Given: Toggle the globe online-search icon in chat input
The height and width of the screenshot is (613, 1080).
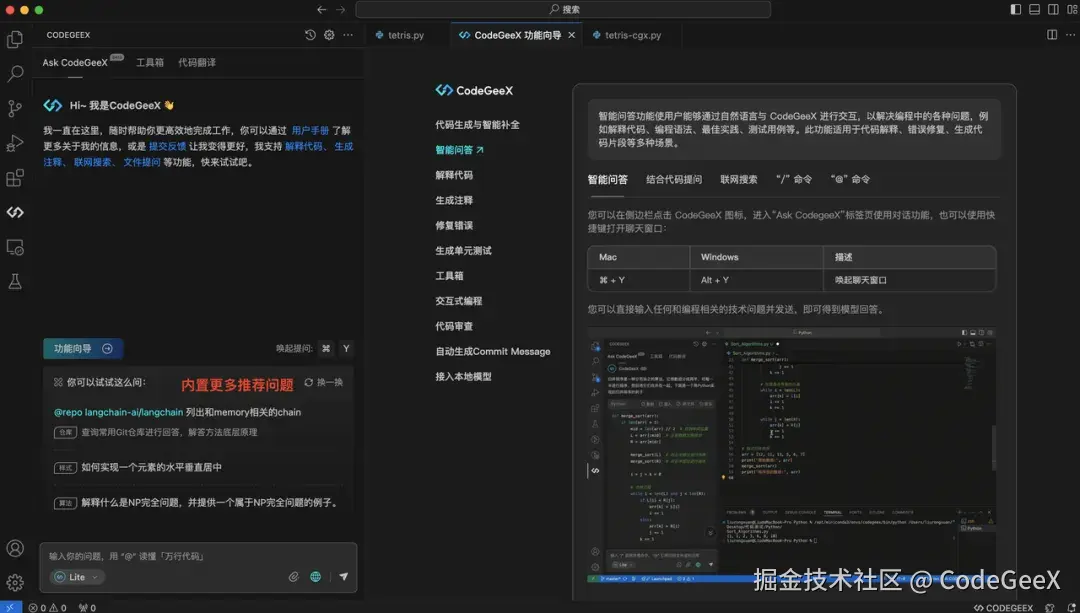Looking at the screenshot, I should pyautogui.click(x=315, y=577).
